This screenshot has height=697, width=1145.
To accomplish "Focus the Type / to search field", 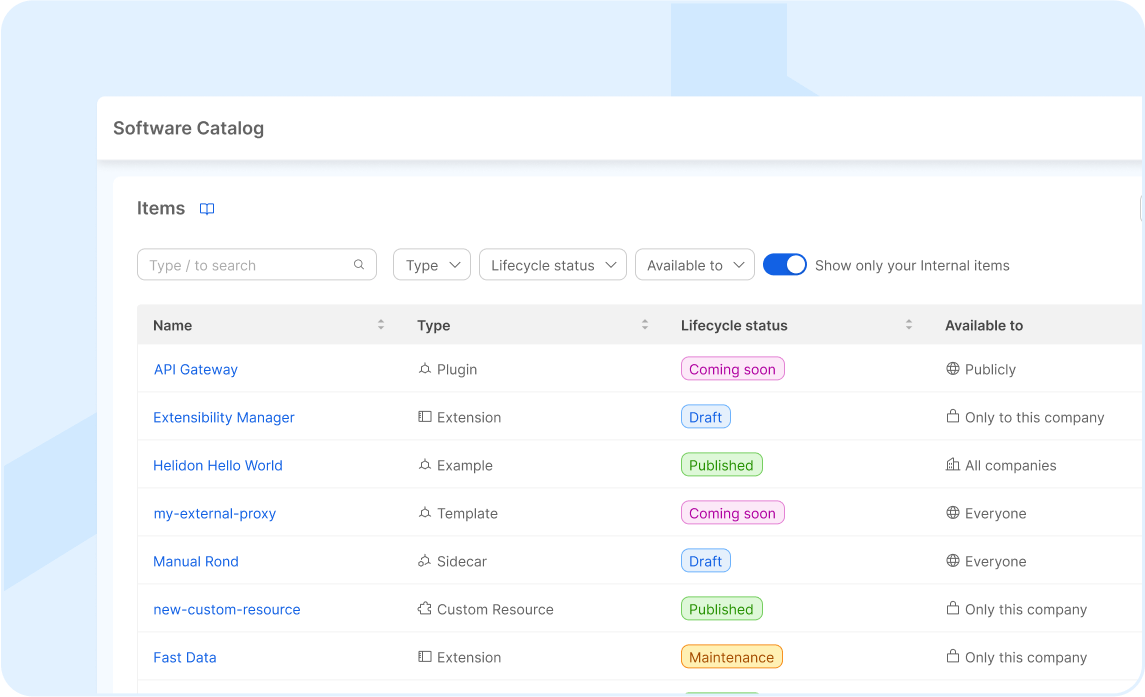I will click(x=256, y=264).
